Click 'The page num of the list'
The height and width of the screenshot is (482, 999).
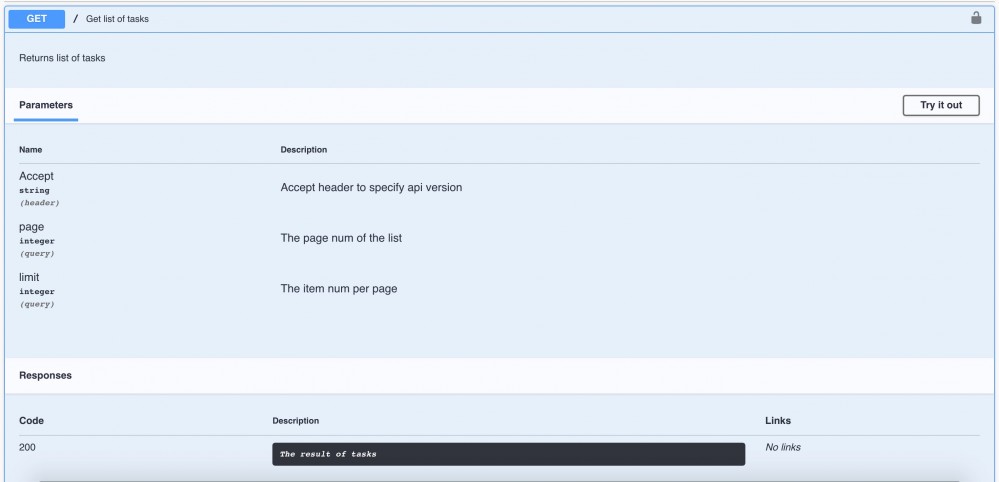(x=341, y=238)
